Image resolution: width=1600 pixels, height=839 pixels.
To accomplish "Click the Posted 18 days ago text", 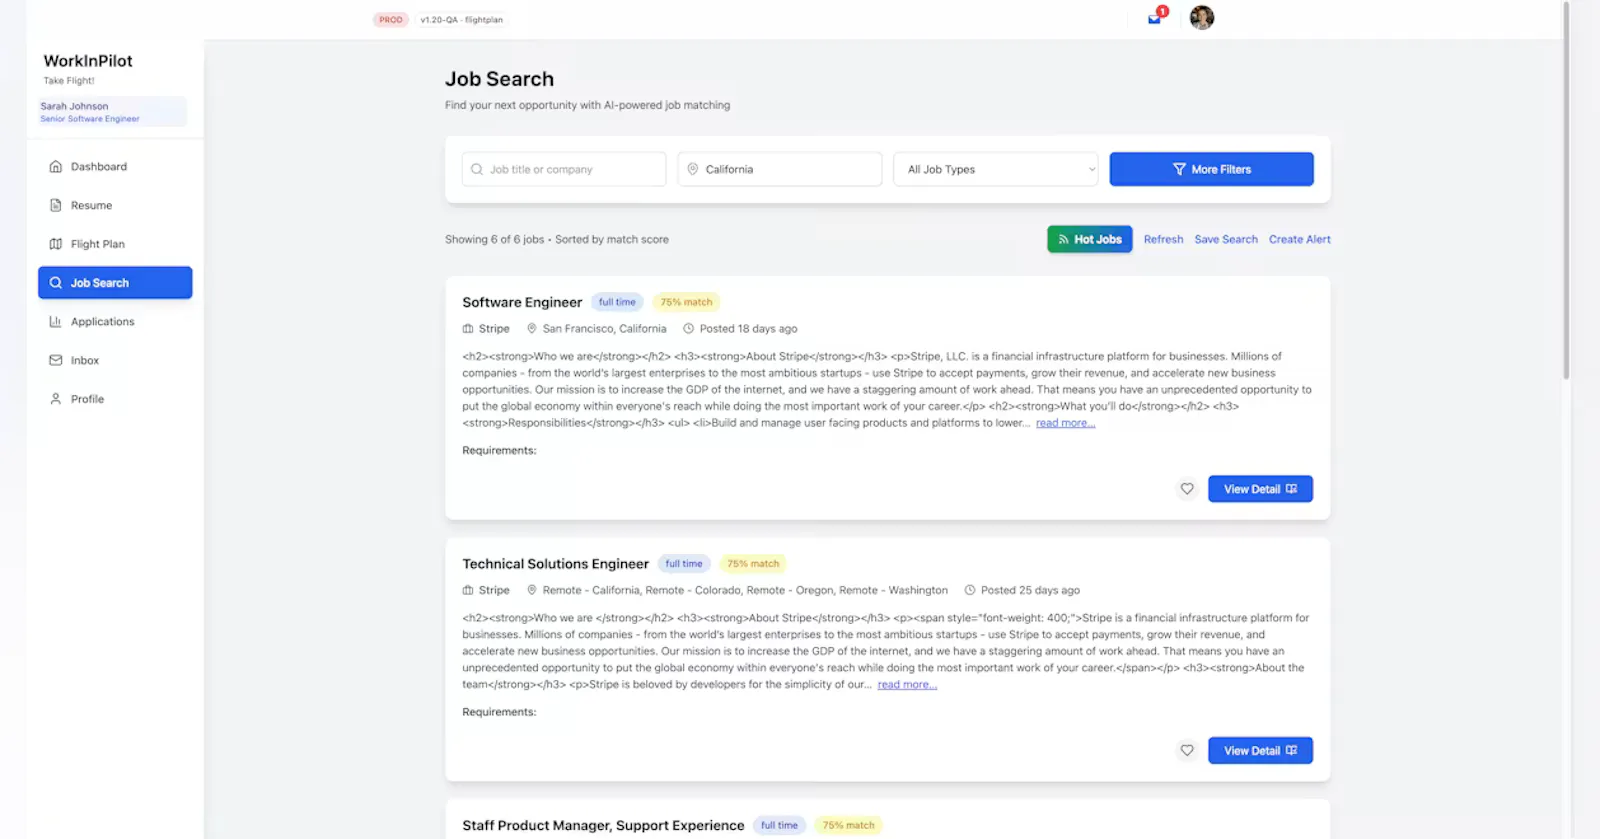I will pos(748,329).
